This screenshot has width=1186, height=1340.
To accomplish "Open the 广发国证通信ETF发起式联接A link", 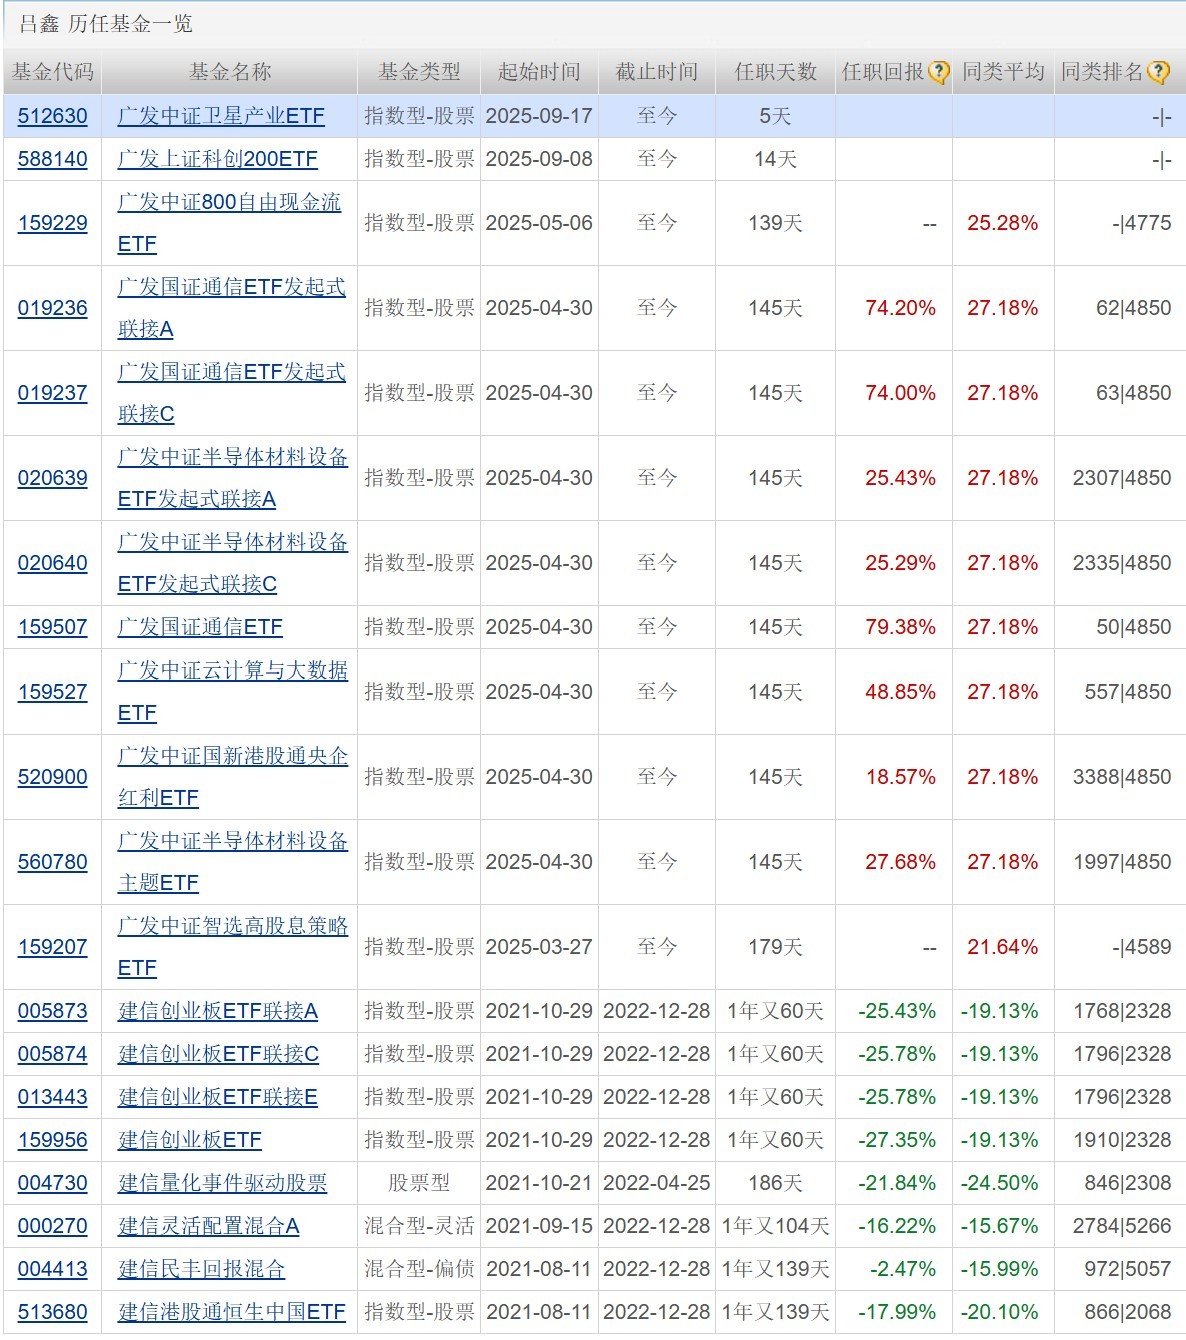I will click(232, 308).
